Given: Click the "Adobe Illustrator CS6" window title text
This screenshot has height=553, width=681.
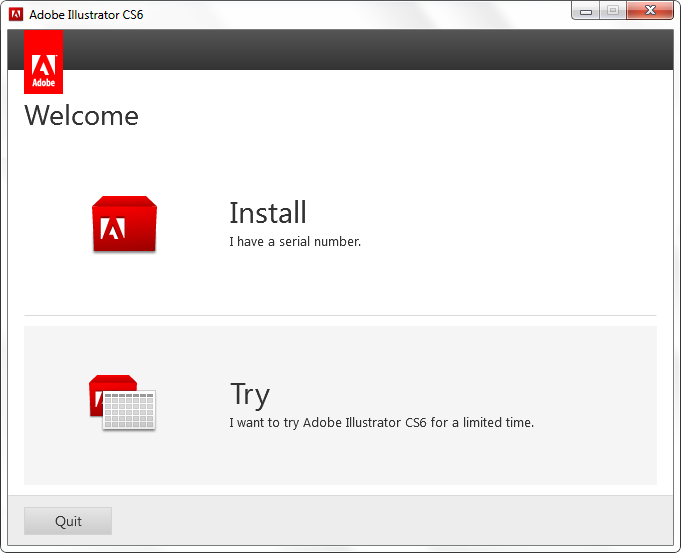Looking at the screenshot, I should [x=86, y=15].
